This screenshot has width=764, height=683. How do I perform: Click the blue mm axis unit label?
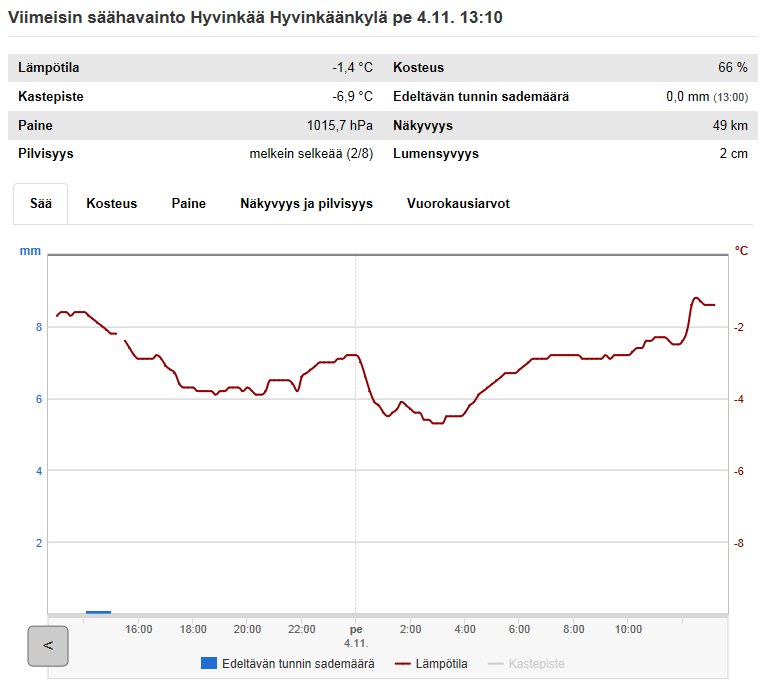(30, 250)
